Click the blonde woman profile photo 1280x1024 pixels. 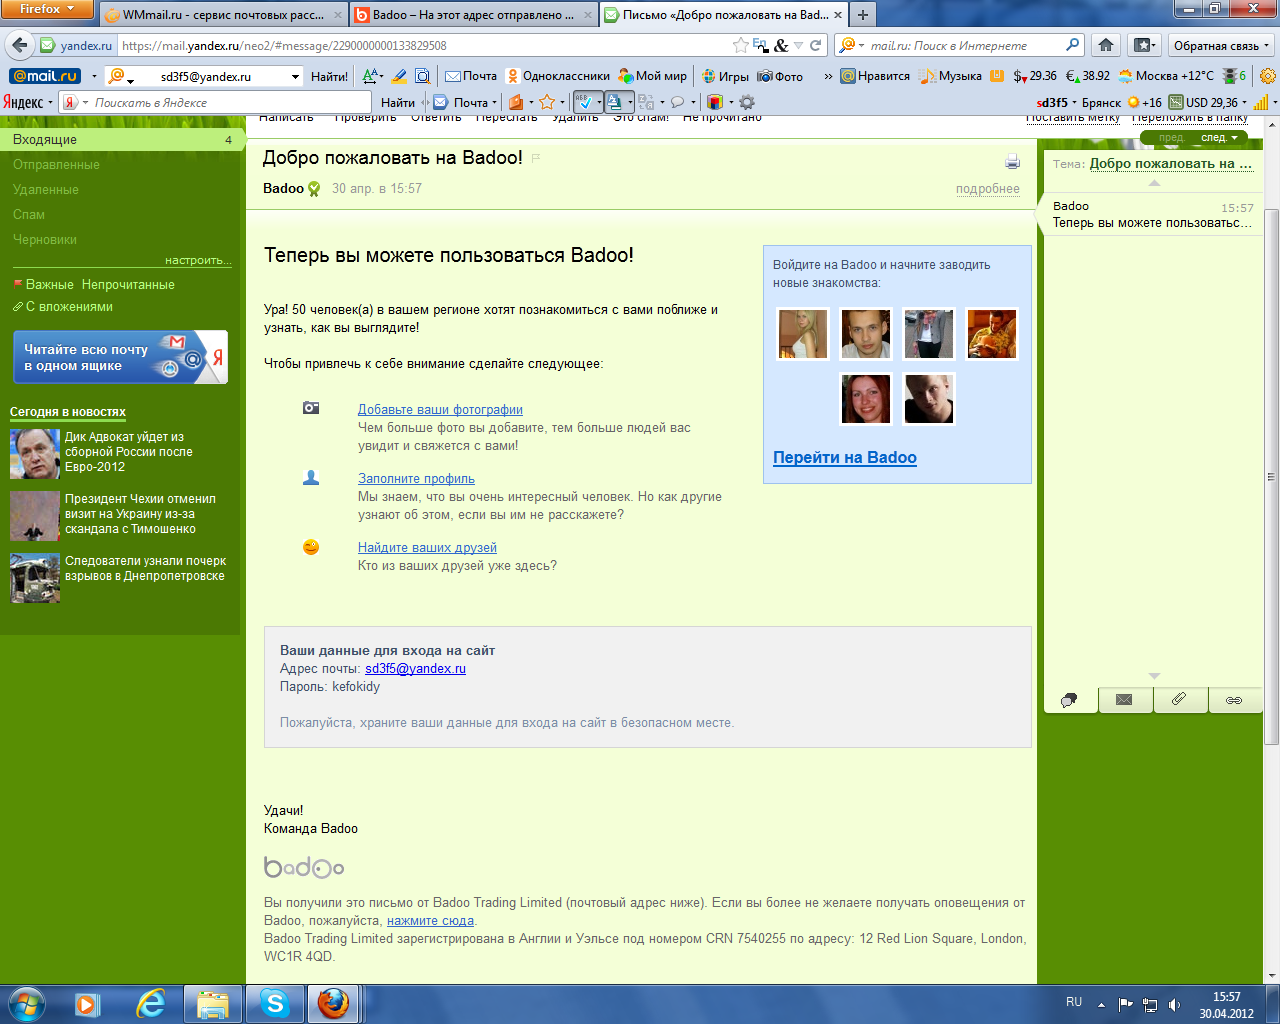[x=803, y=334]
